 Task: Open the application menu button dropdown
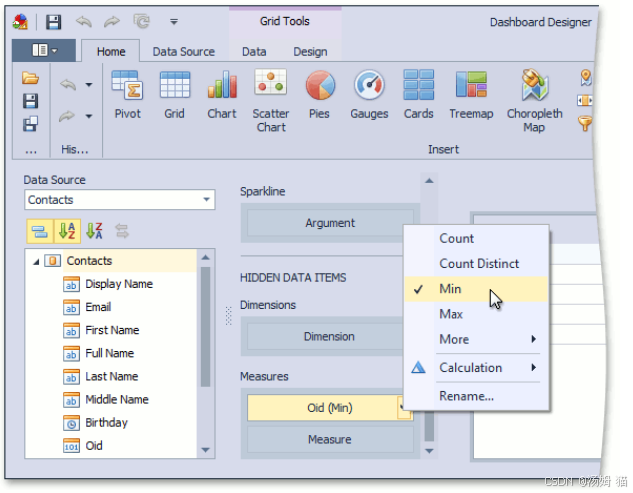44,50
